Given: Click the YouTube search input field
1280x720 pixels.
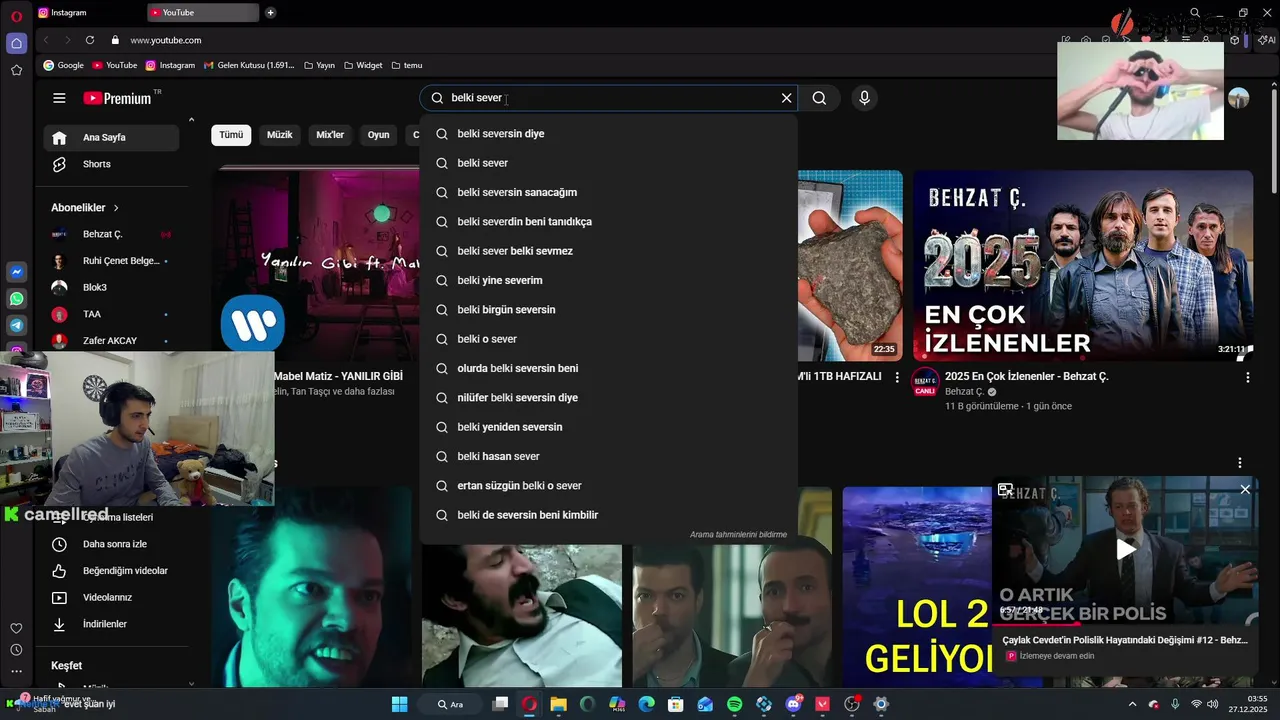Looking at the screenshot, I should click(x=609, y=98).
